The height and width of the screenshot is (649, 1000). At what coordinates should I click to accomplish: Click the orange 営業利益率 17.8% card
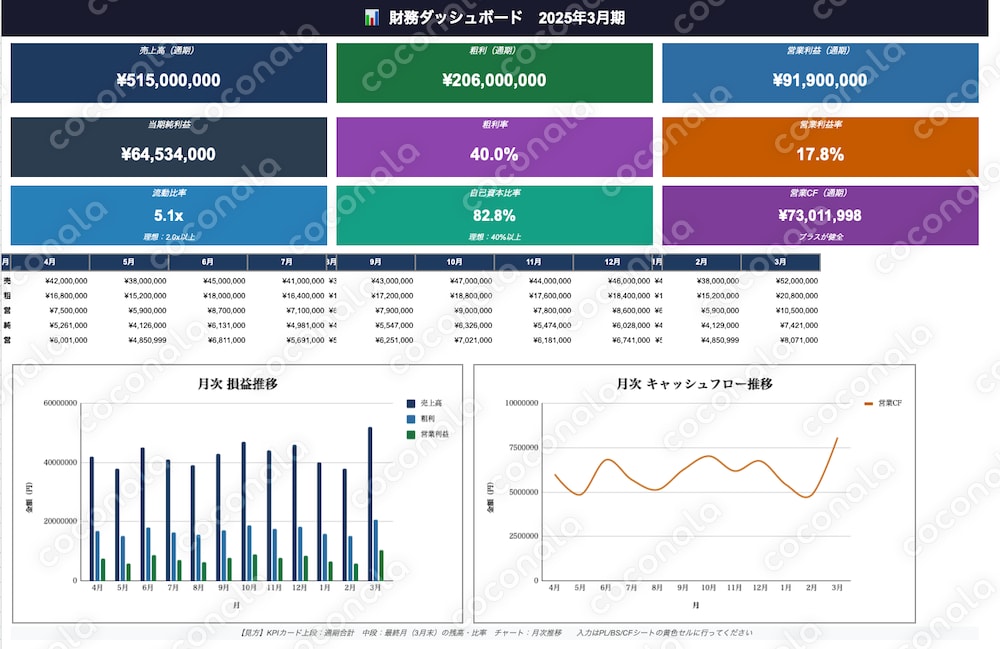[820, 147]
